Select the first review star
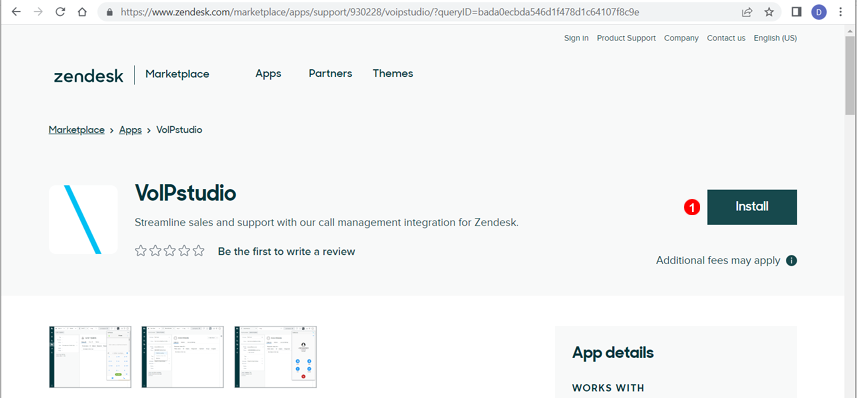Screen dimensions: 857x398 click(141, 251)
